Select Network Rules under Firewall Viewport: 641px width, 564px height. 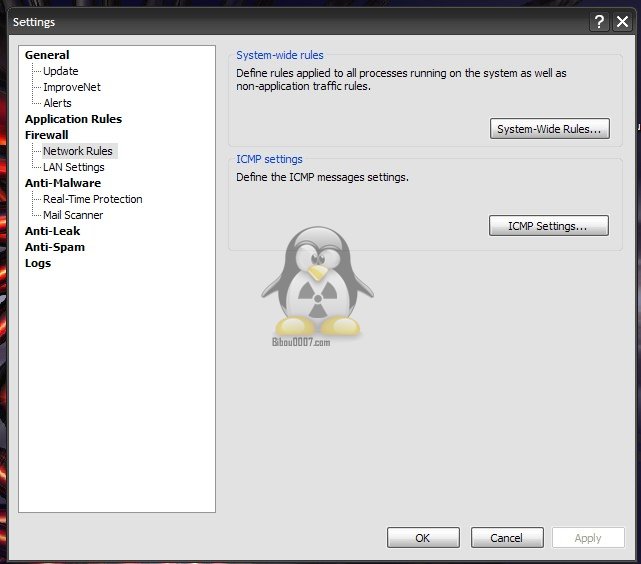pyautogui.click(x=78, y=151)
